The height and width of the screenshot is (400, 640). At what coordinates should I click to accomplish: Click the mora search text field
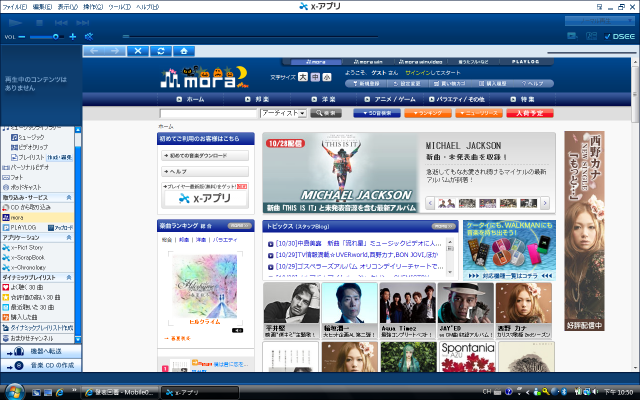[x=208, y=113]
